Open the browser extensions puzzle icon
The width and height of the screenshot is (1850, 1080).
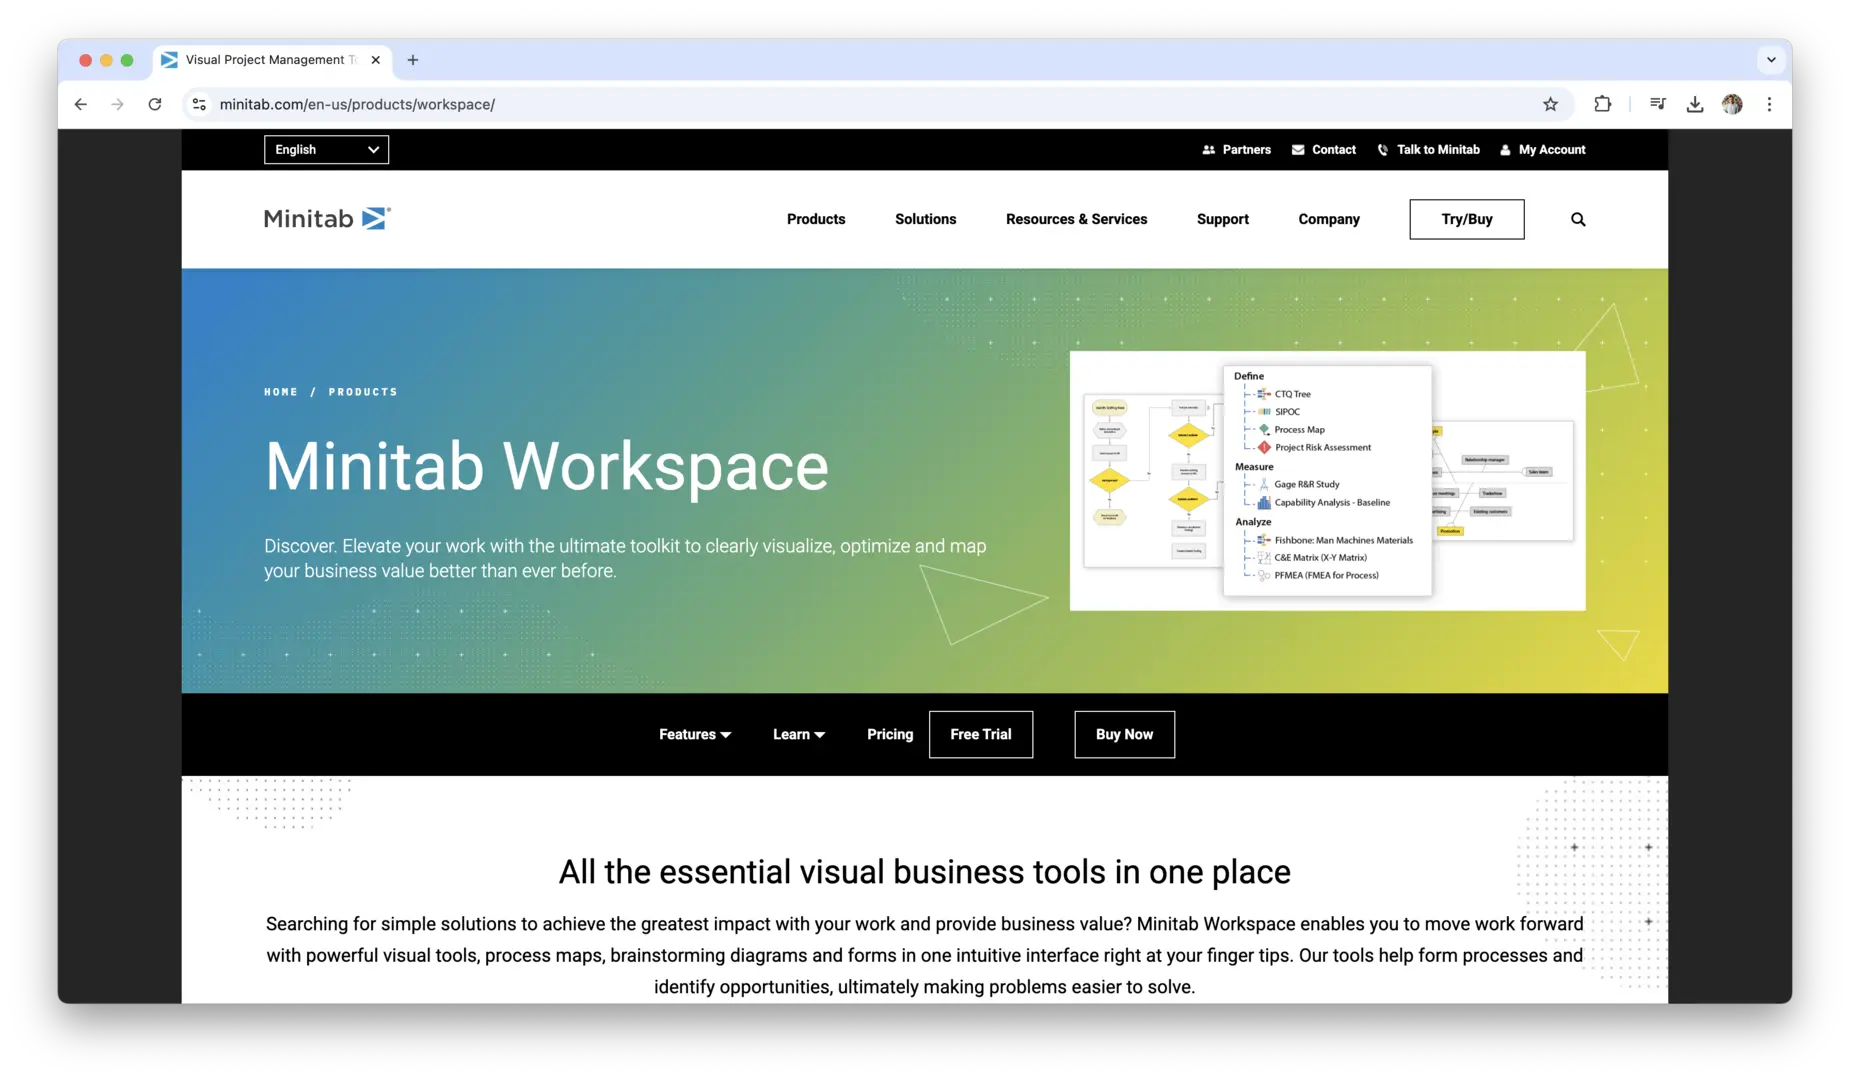(1601, 104)
